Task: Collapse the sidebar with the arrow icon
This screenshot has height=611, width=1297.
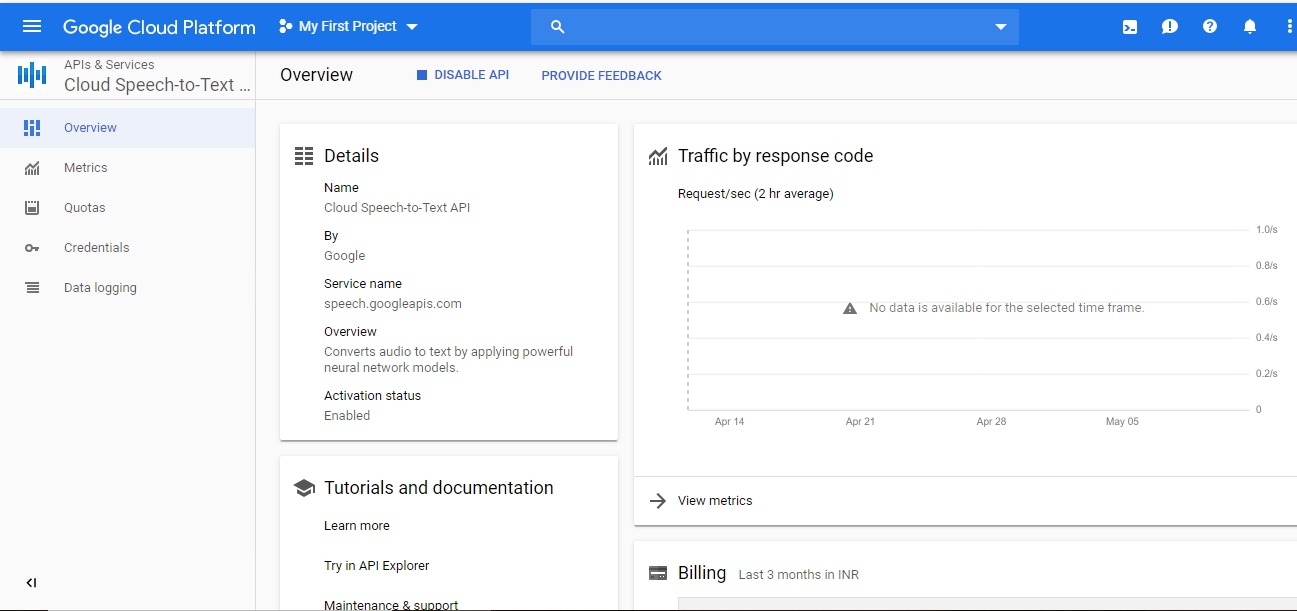Action: [31, 583]
